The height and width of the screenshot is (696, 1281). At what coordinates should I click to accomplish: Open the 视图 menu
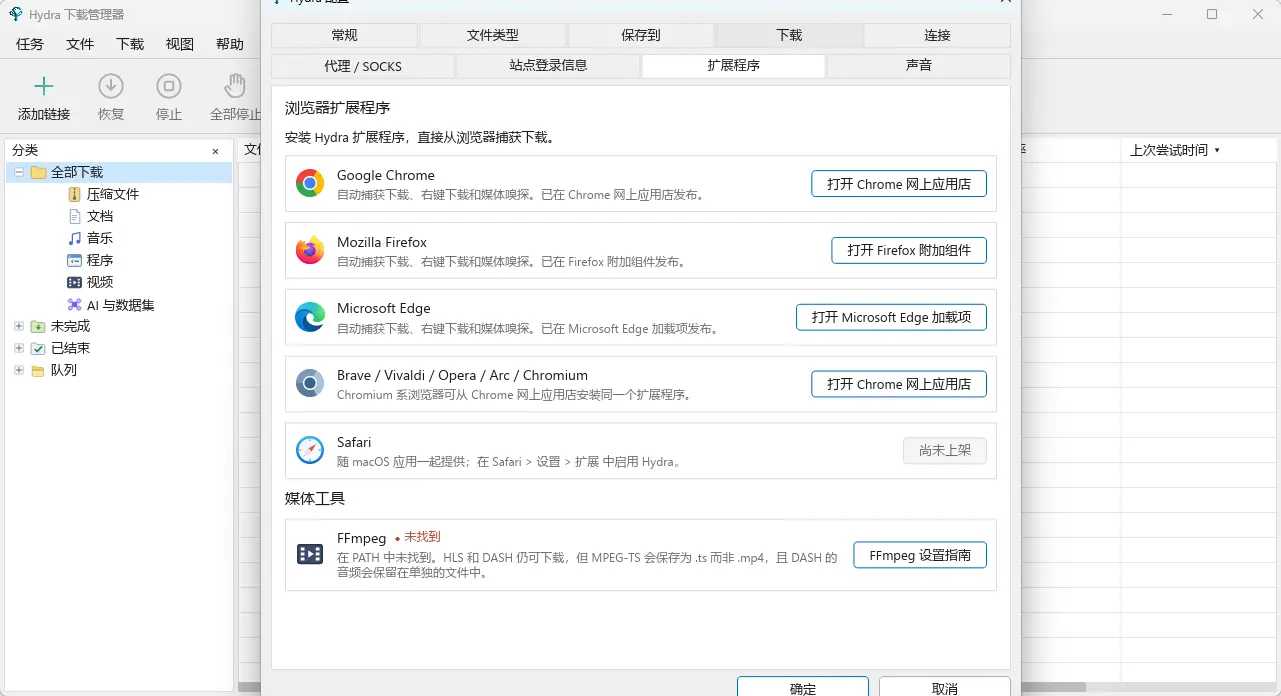(x=180, y=44)
